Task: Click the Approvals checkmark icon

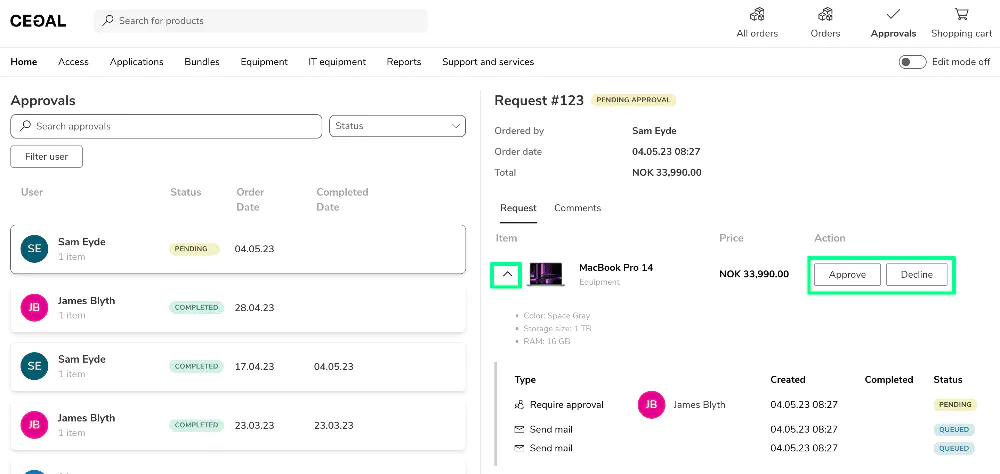Action: click(893, 14)
